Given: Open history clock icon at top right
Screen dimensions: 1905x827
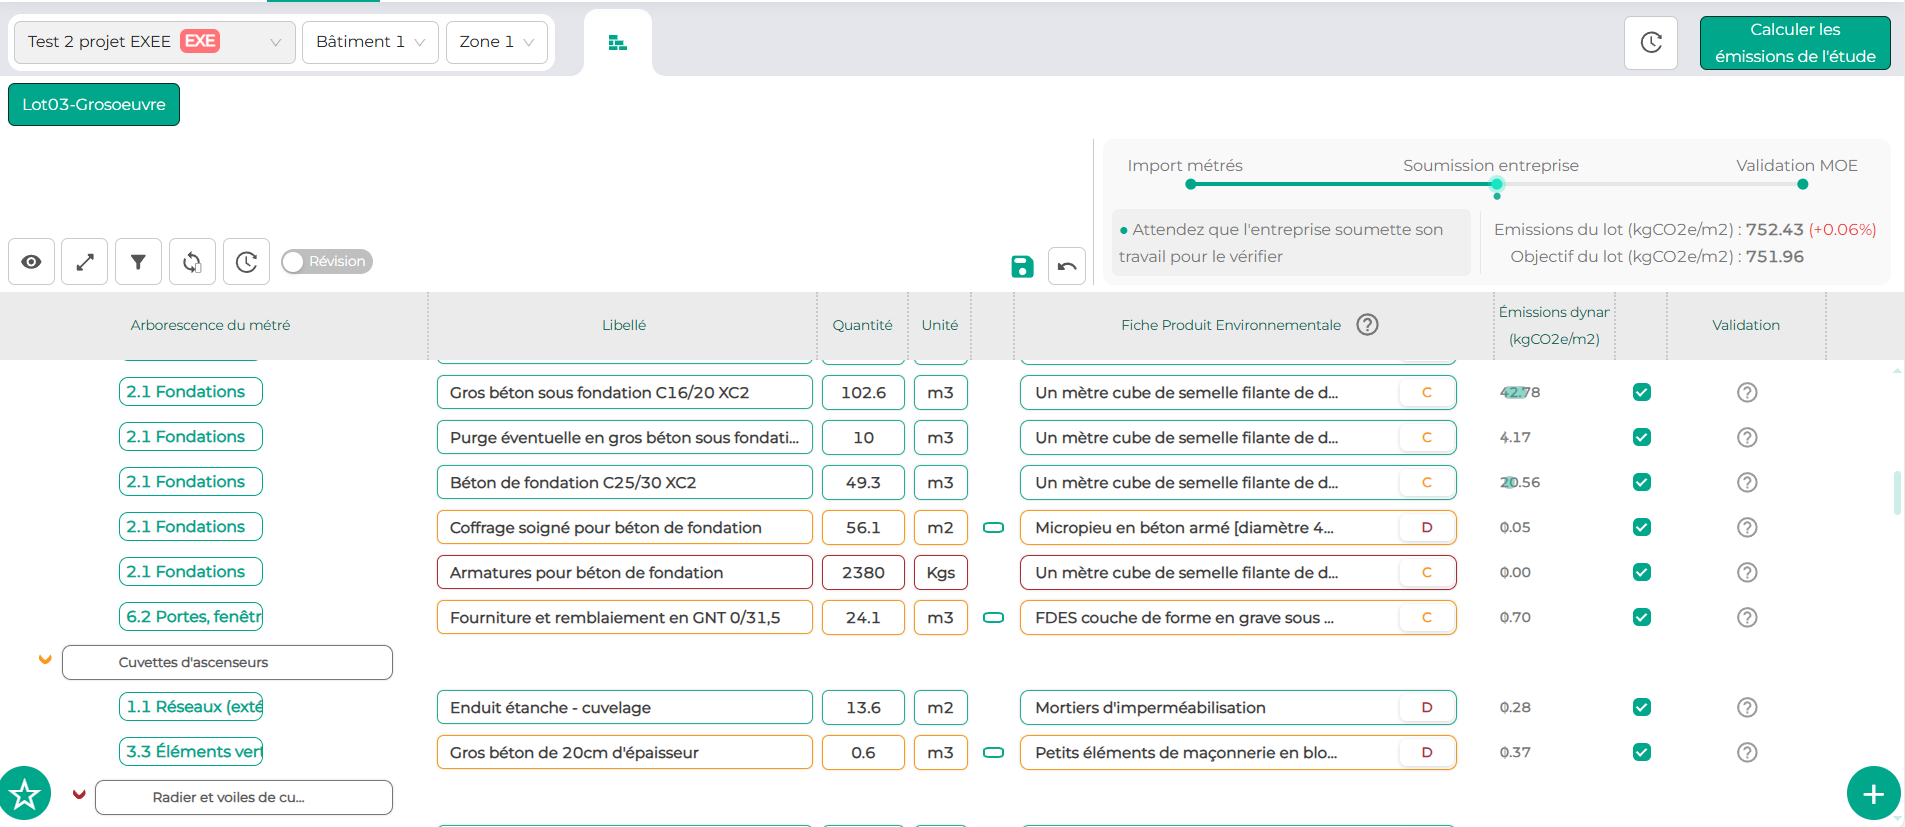Looking at the screenshot, I should click(1650, 43).
